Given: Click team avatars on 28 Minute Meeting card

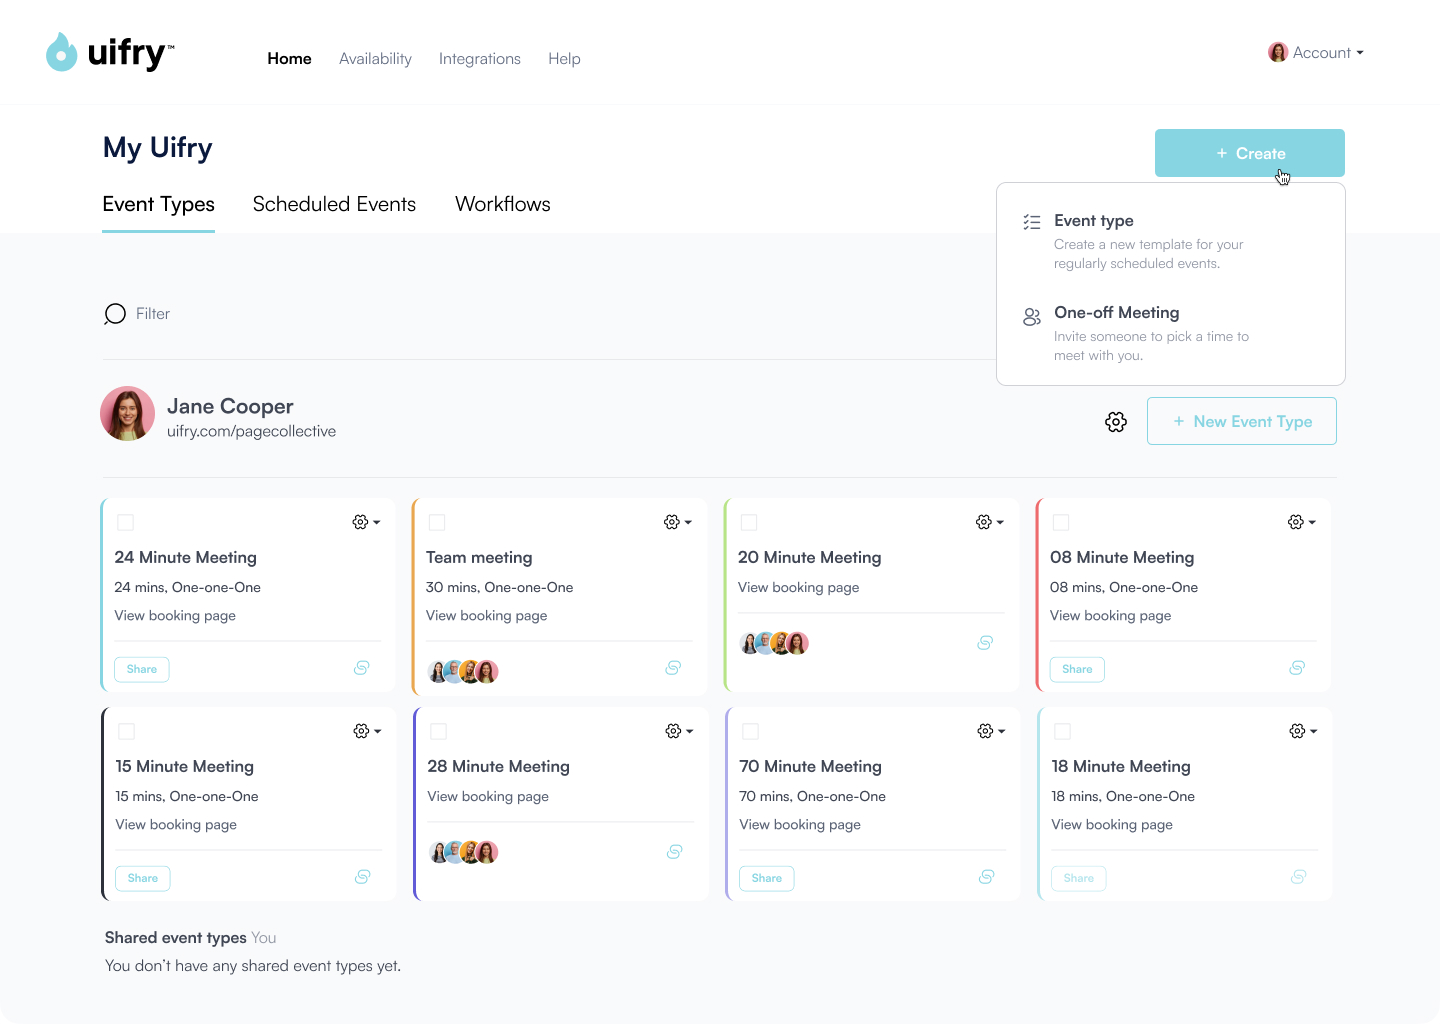Looking at the screenshot, I should 464,852.
